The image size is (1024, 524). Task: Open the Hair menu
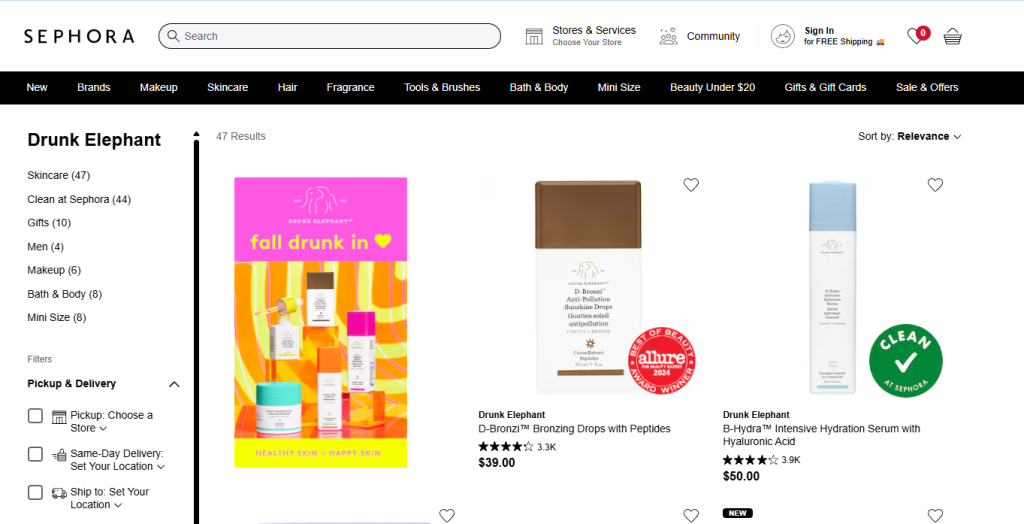[287, 87]
